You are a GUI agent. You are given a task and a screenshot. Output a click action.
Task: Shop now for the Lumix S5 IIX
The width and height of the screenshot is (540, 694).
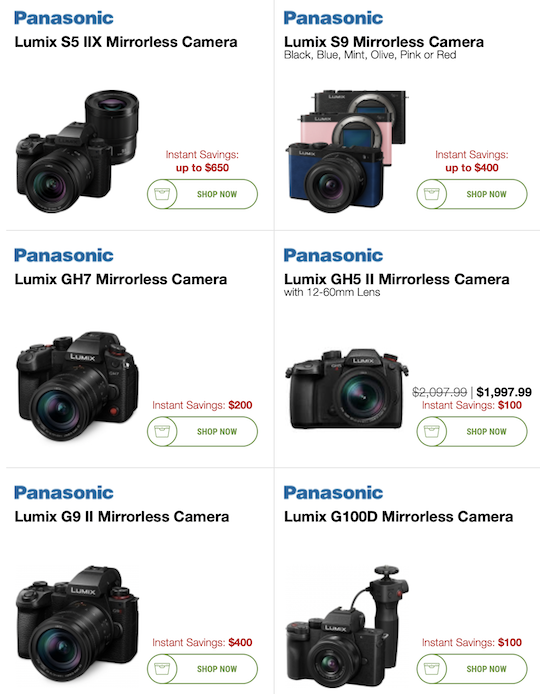(x=202, y=194)
